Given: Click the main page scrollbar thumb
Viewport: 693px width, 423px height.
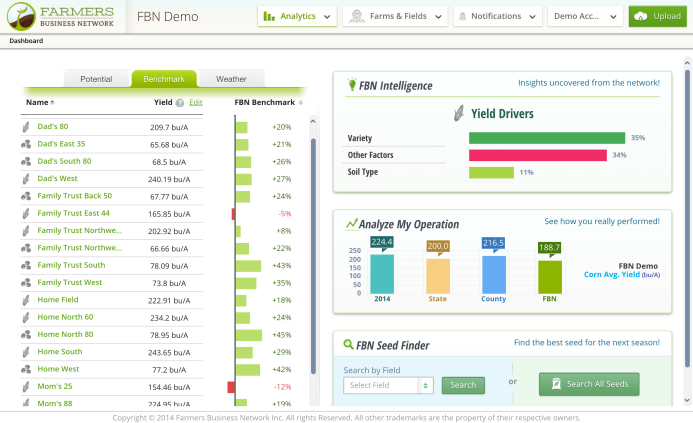Looking at the screenshot, I should coord(687,219).
